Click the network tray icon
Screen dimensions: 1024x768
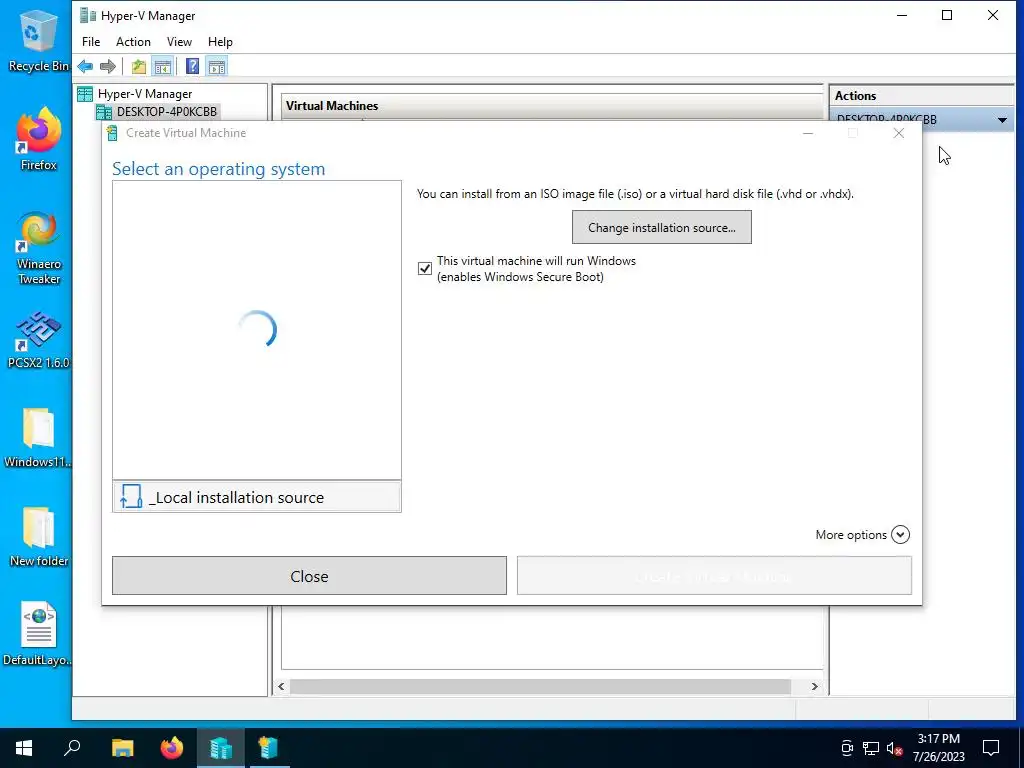[x=871, y=748]
